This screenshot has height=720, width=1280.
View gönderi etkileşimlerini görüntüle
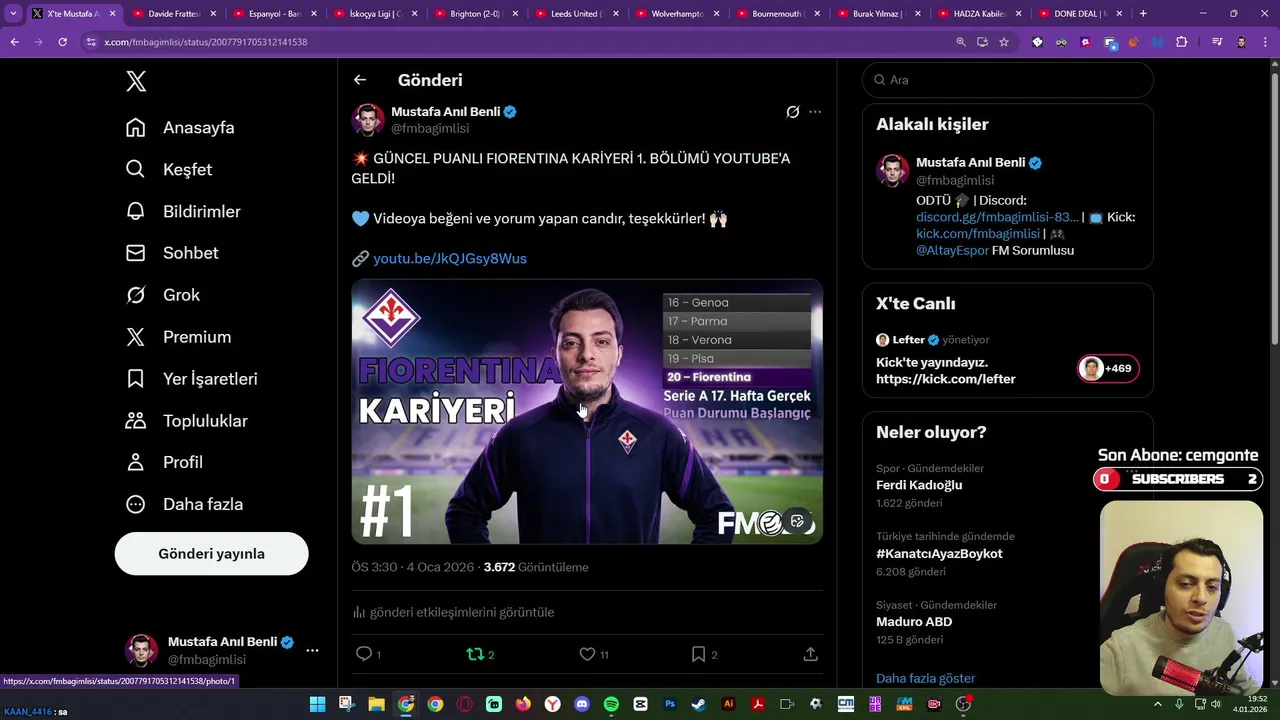[x=453, y=612]
